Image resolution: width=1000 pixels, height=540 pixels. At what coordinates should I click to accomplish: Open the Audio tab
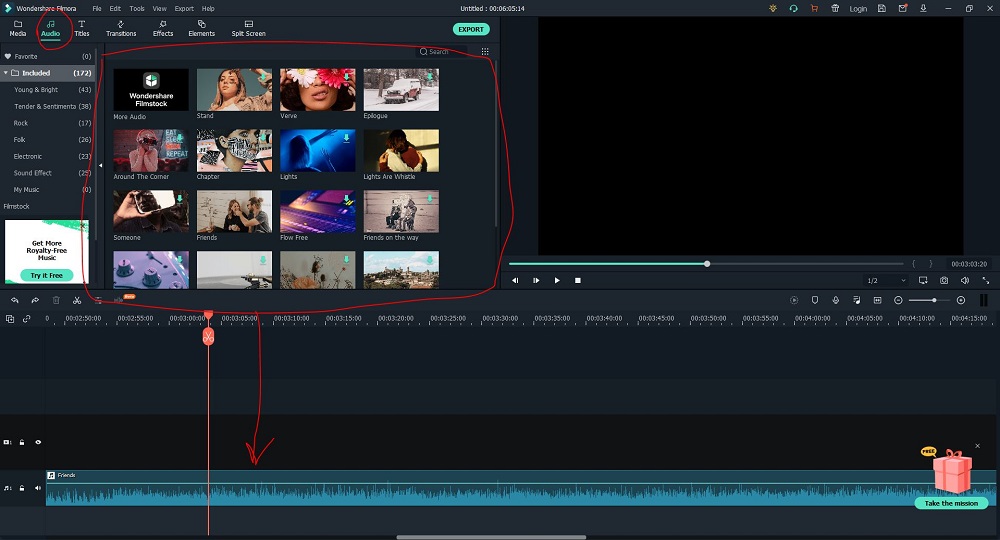click(50, 29)
